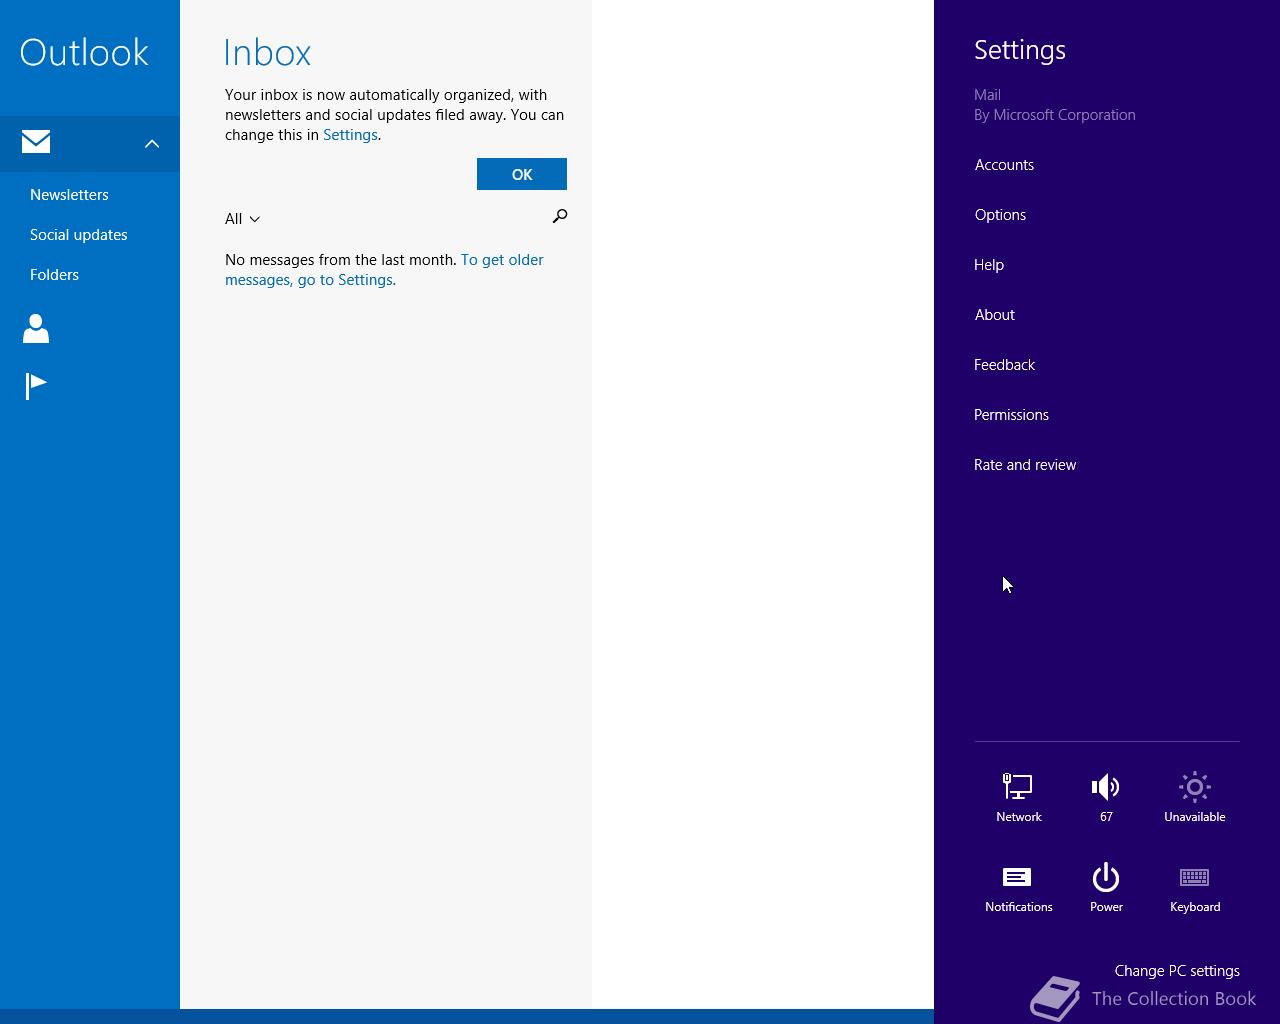This screenshot has width=1280, height=1024.
Task: Open Feedback in Settings pane
Action: [1004, 365]
